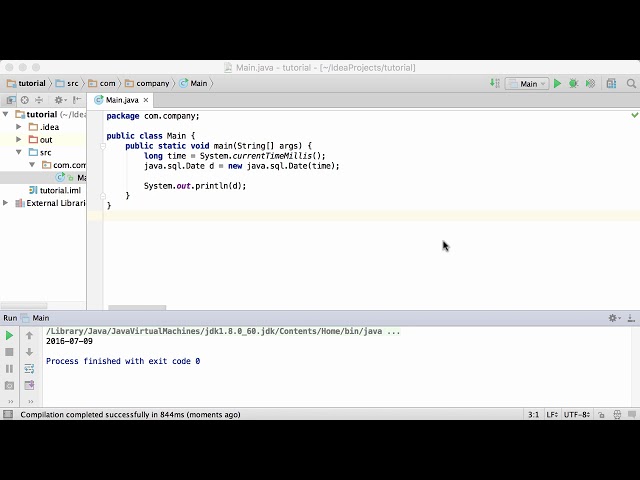Screen dimensions: 640x480
Task: Collapse the com.company package node
Action: point(32,165)
